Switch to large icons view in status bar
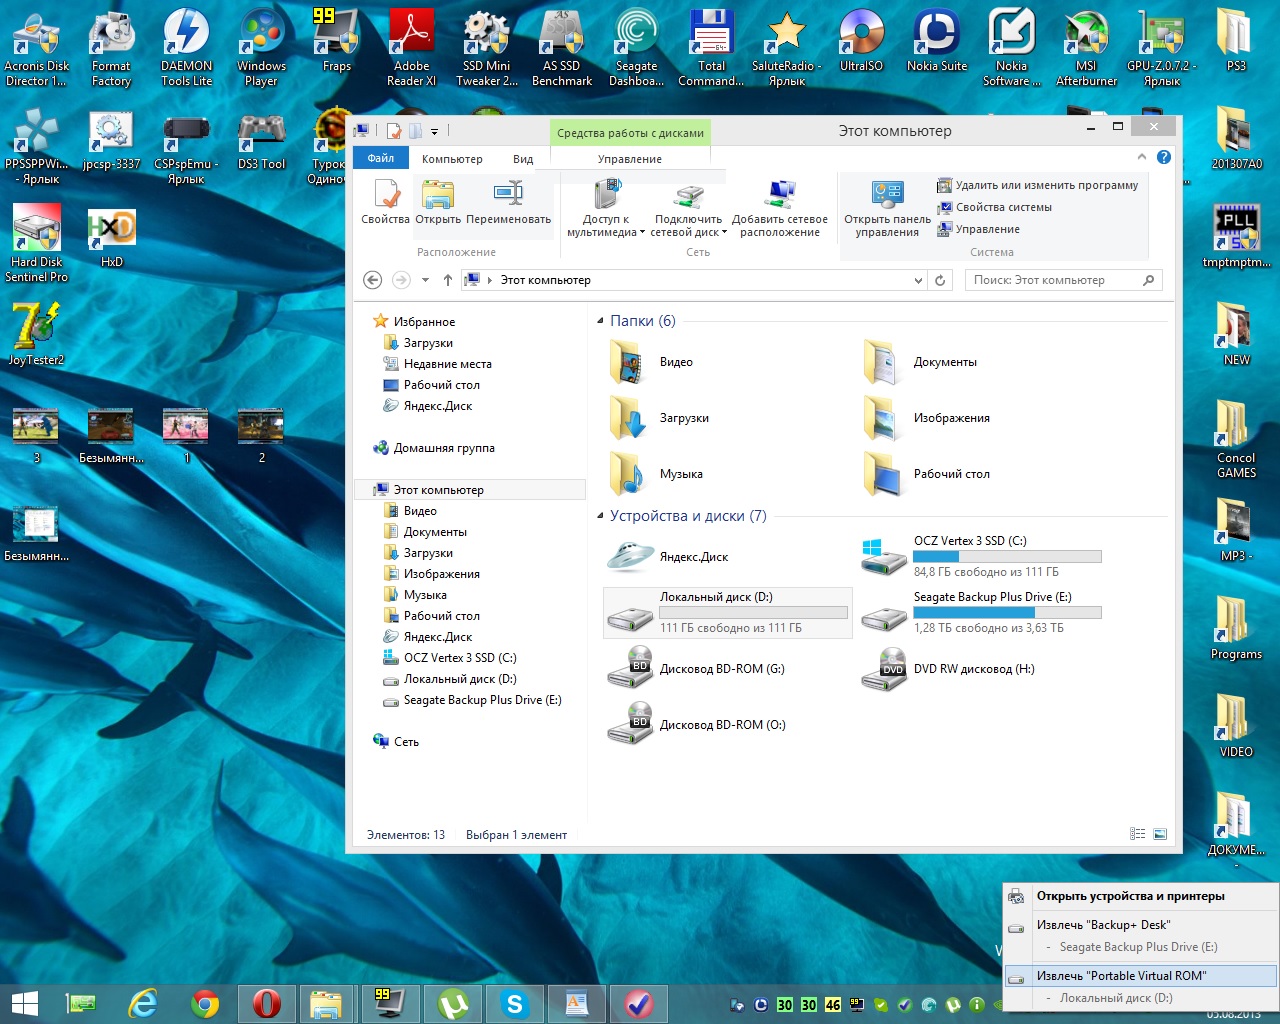The height and width of the screenshot is (1024, 1280). pyautogui.click(x=1160, y=834)
